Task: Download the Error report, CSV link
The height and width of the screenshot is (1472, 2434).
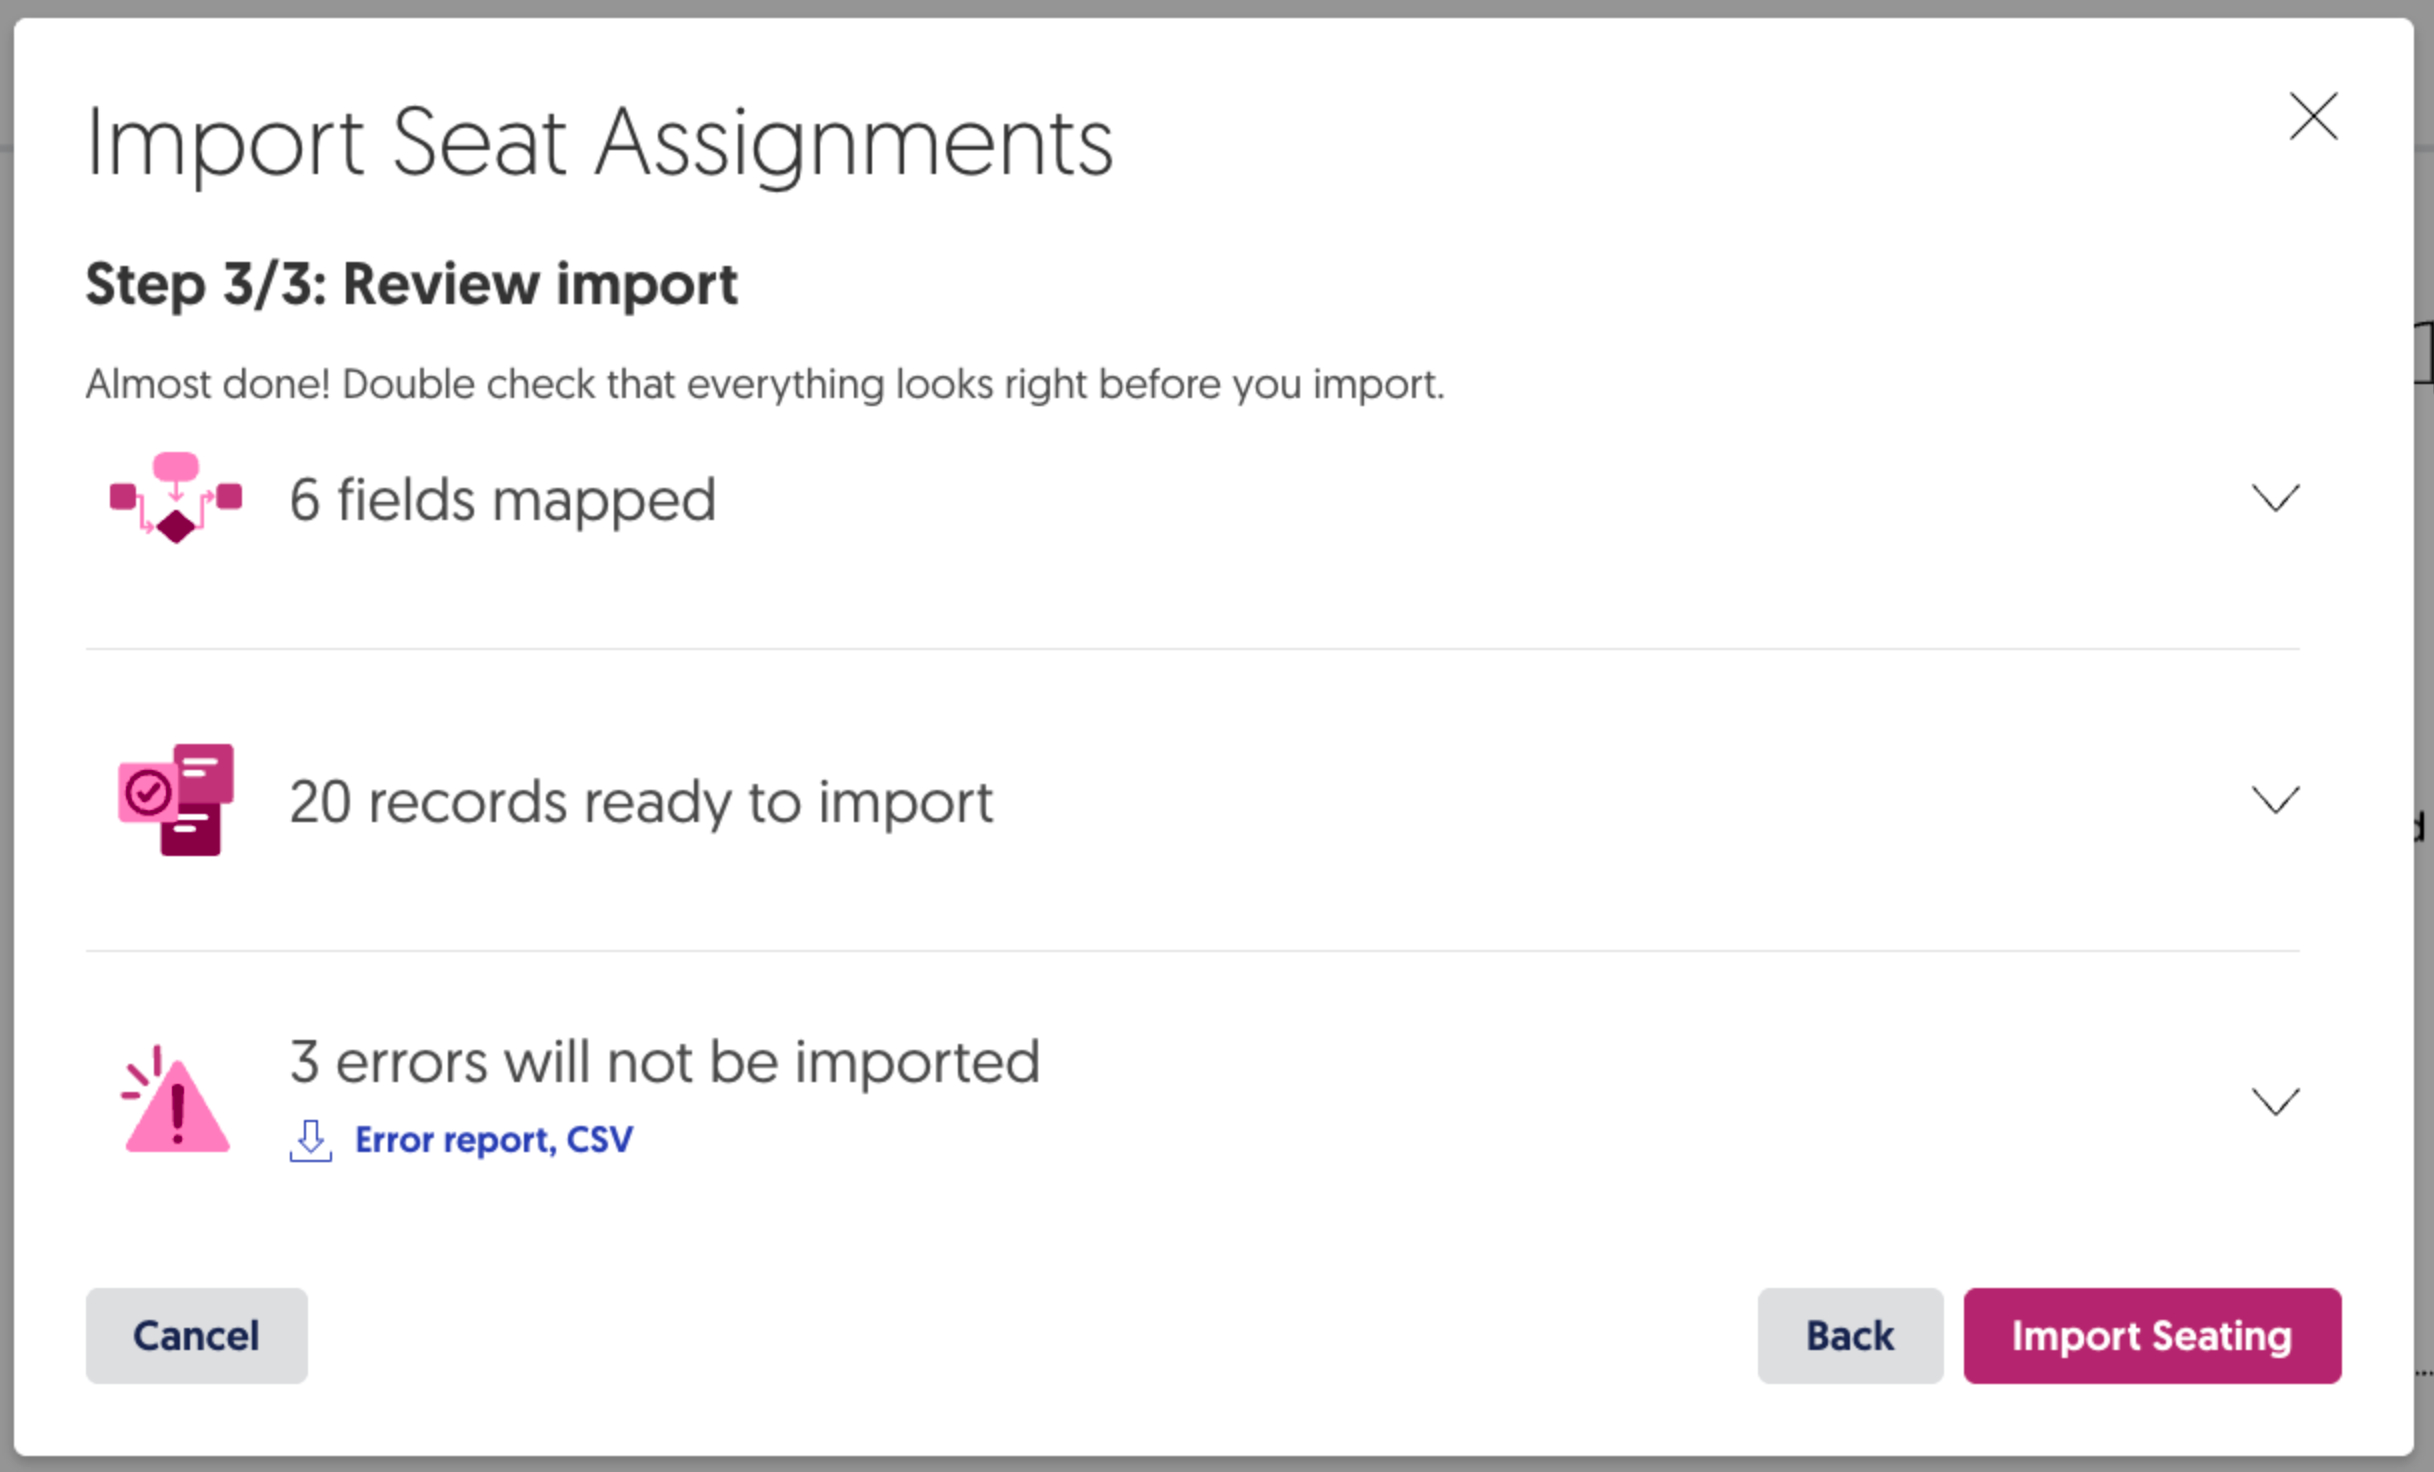Action: click(x=494, y=1140)
